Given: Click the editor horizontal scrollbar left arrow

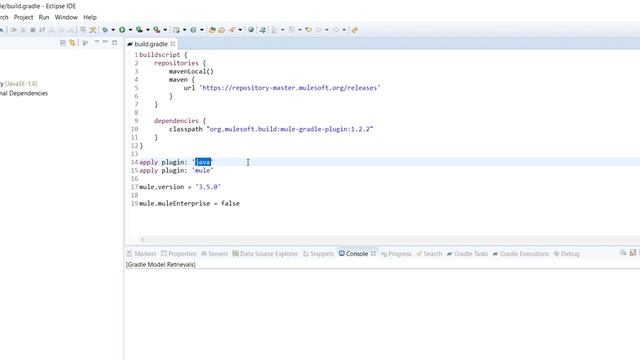Looking at the screenshot, I should tap(142, 239).
